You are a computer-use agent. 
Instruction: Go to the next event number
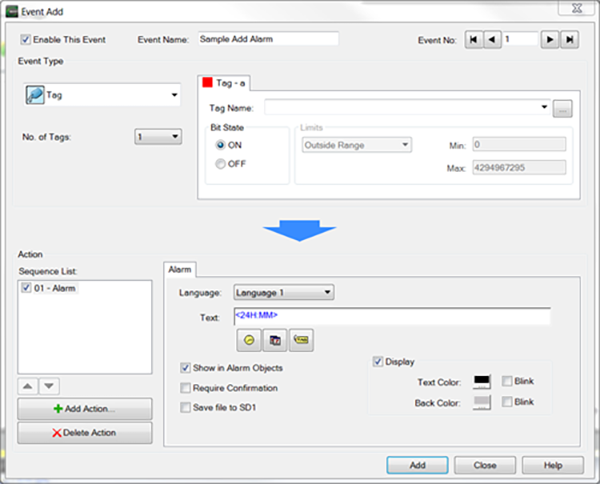550,39
